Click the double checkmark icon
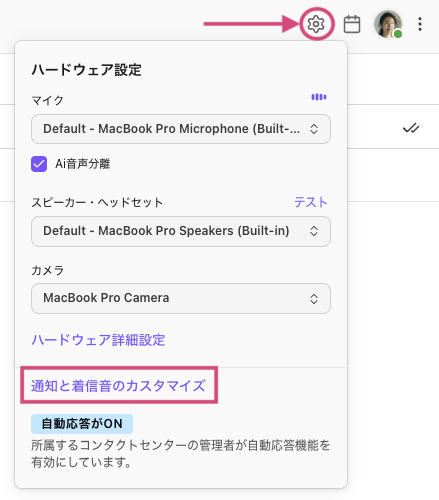This screenshot has height=500, width=439. pyautogui.click(x=411, y=128)
